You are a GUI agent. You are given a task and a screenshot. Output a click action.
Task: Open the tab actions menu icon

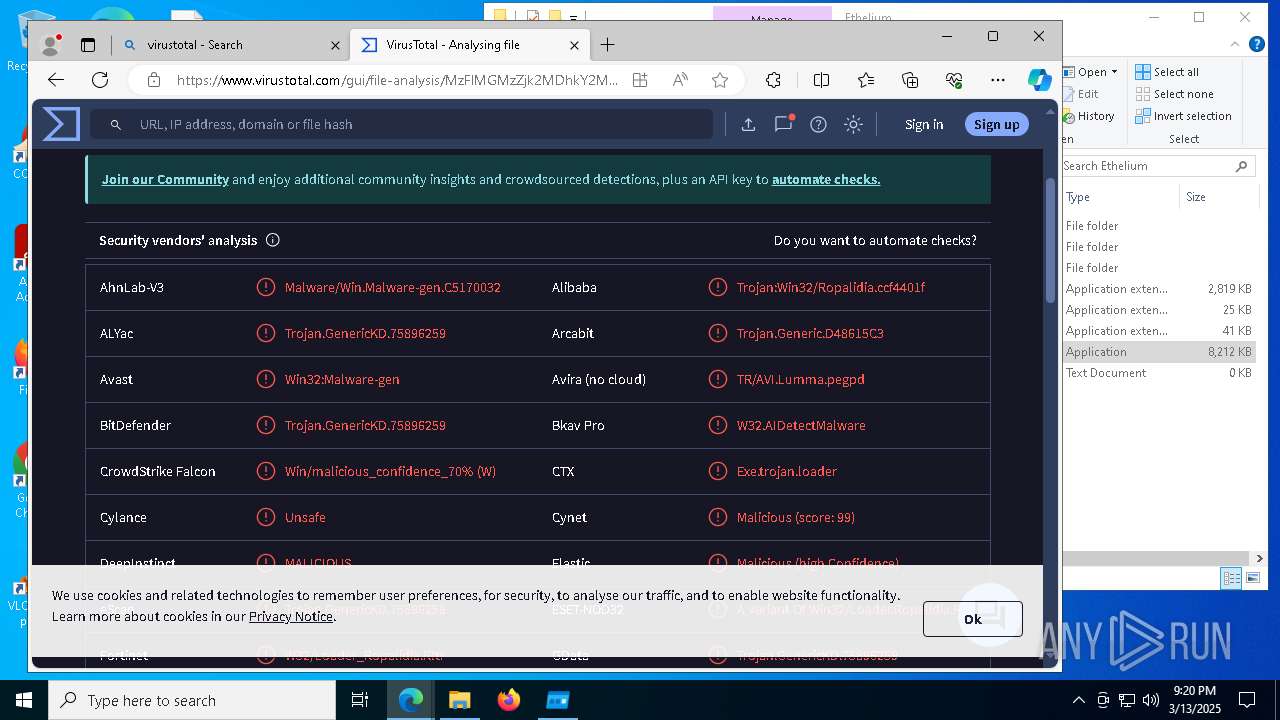pyautogui.click(x=88, y=45)
